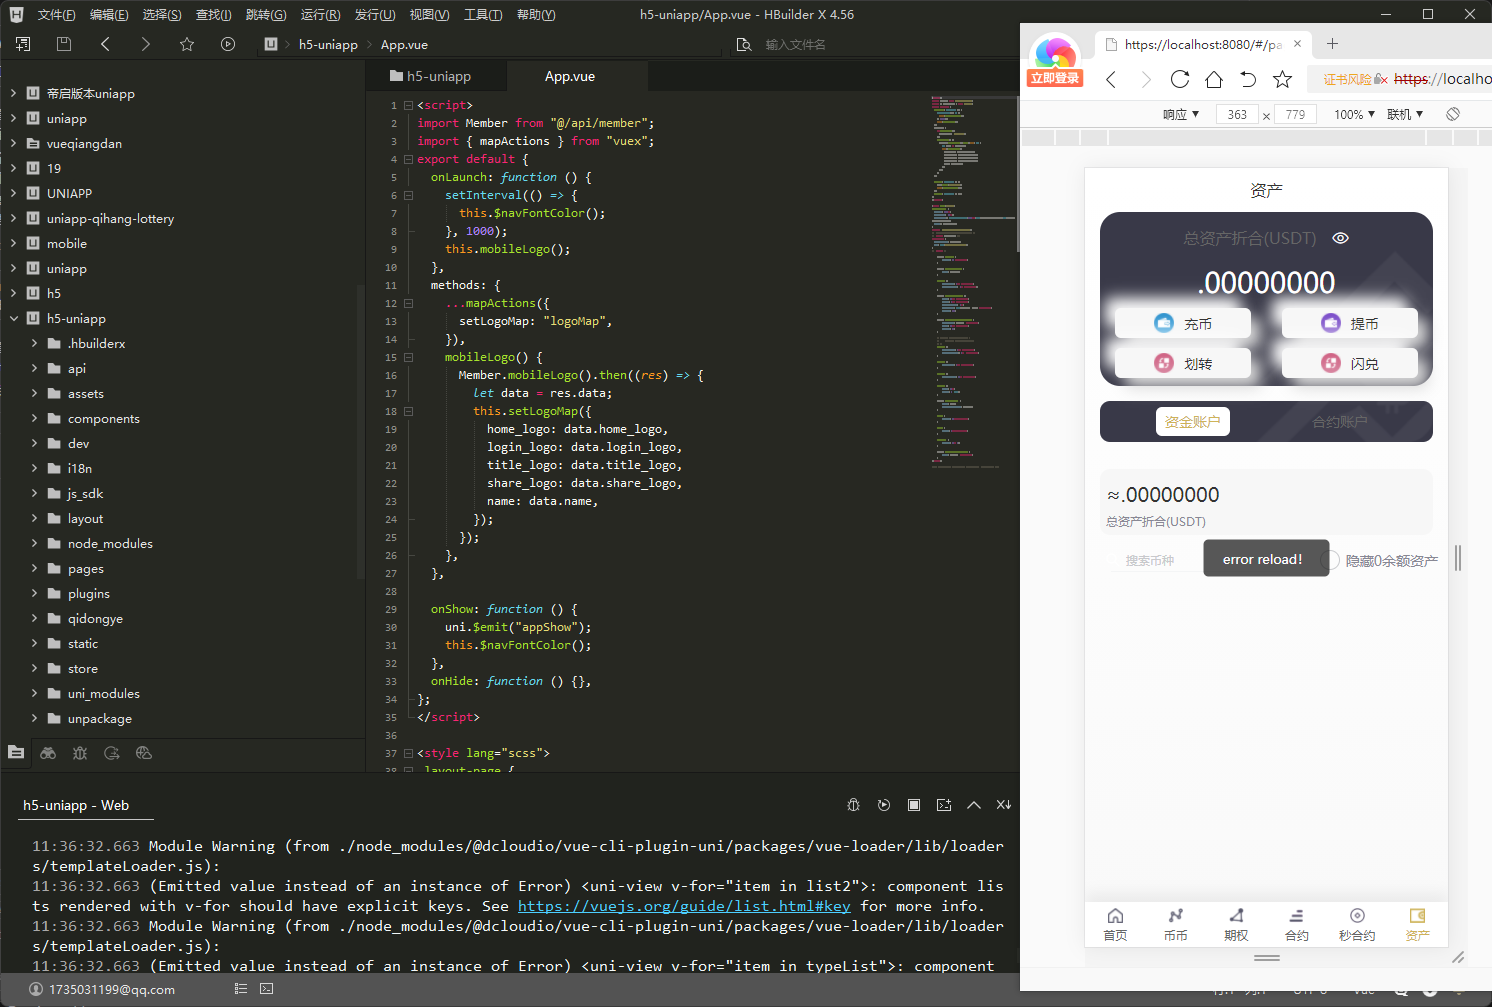This screenshot has width=1492, height=1007.
Task: Click the 1735031199@qq.com account in status bar
Action: tap(102, 989)
